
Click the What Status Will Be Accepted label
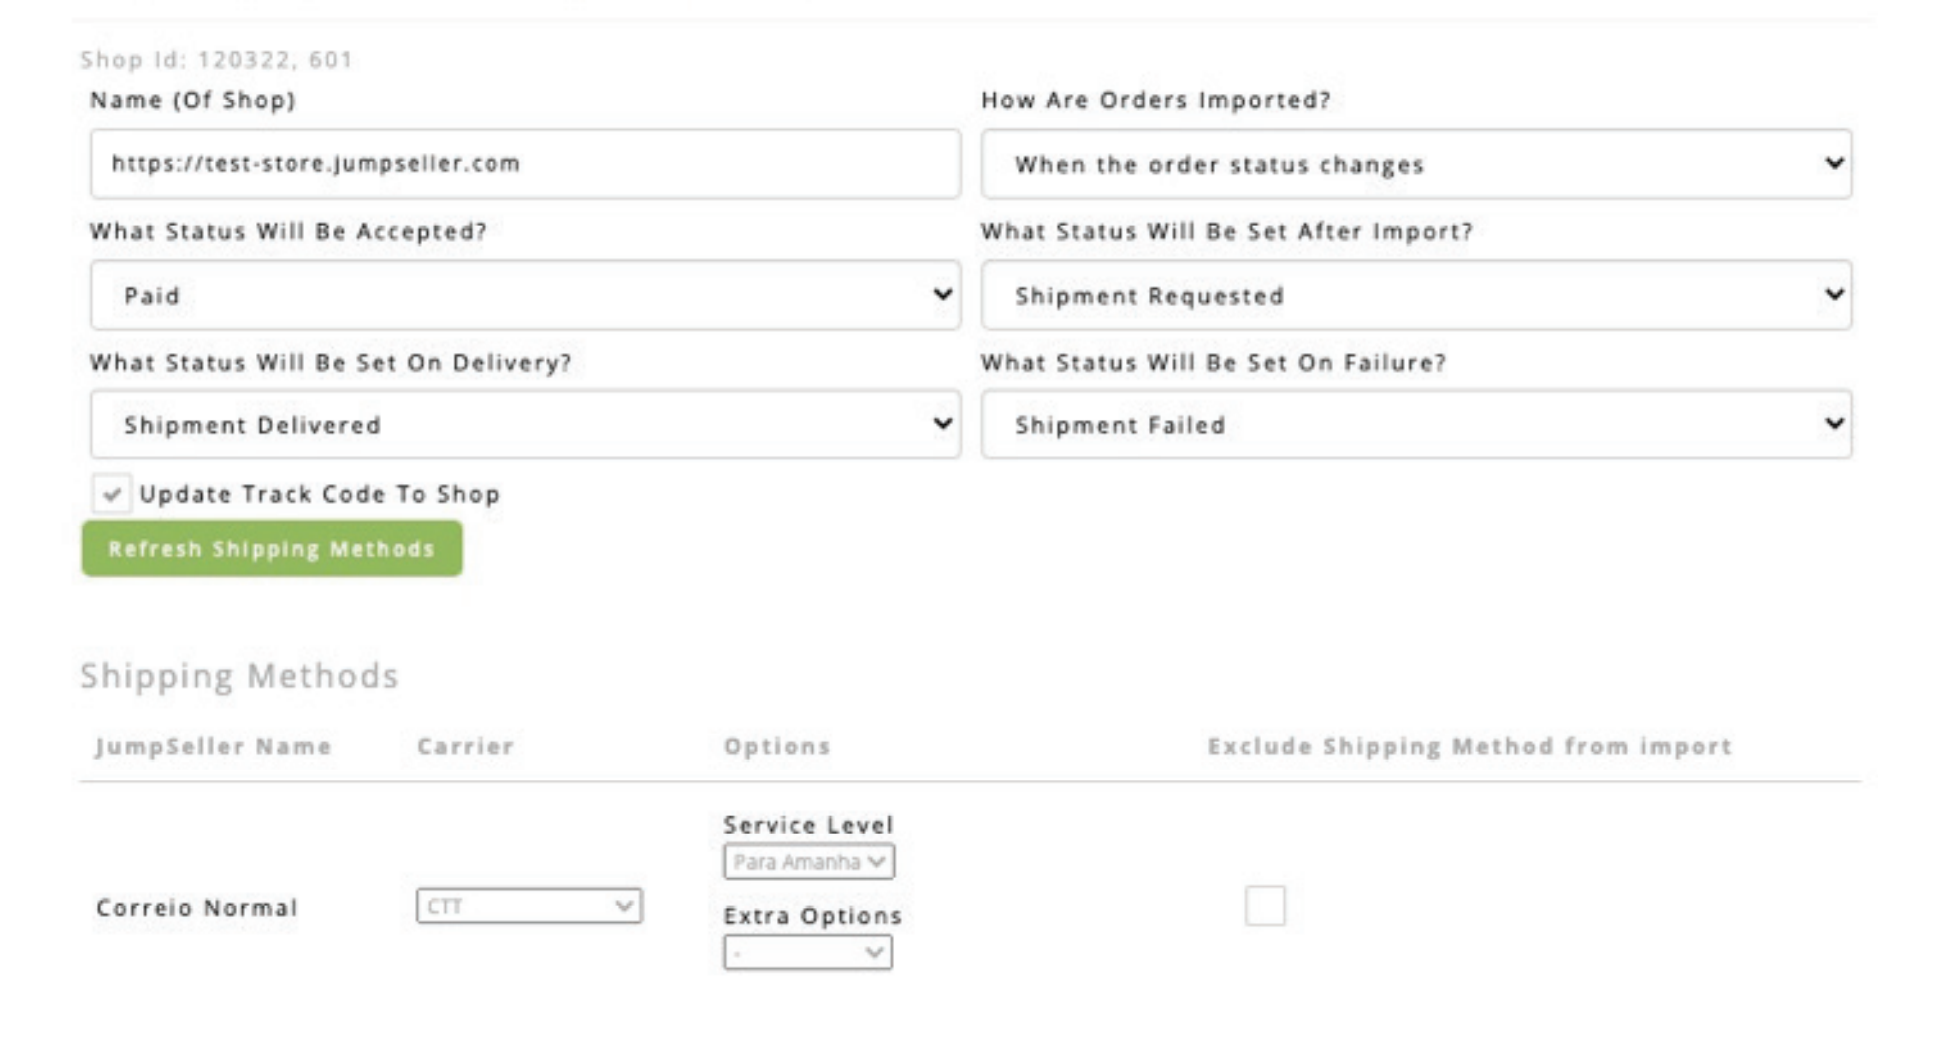[x=288, y=232]
